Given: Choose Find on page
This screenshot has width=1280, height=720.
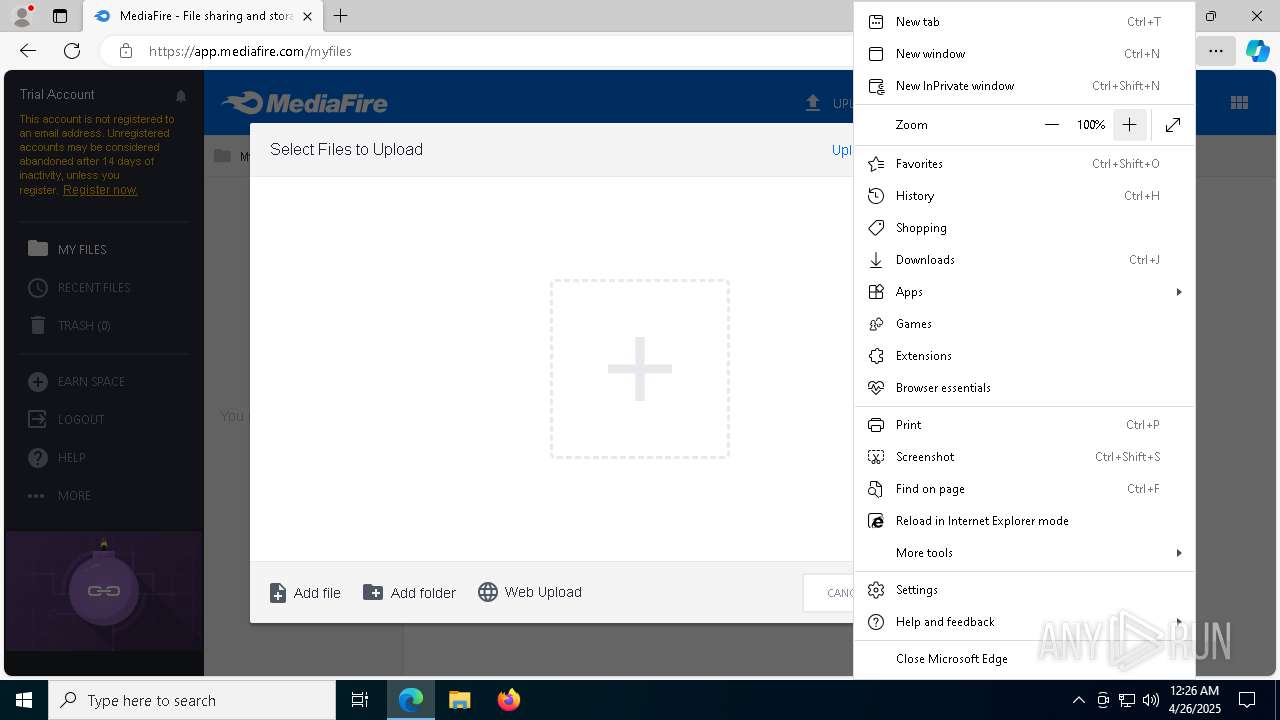Looking at the screenshot, I should click(1024, 488).
